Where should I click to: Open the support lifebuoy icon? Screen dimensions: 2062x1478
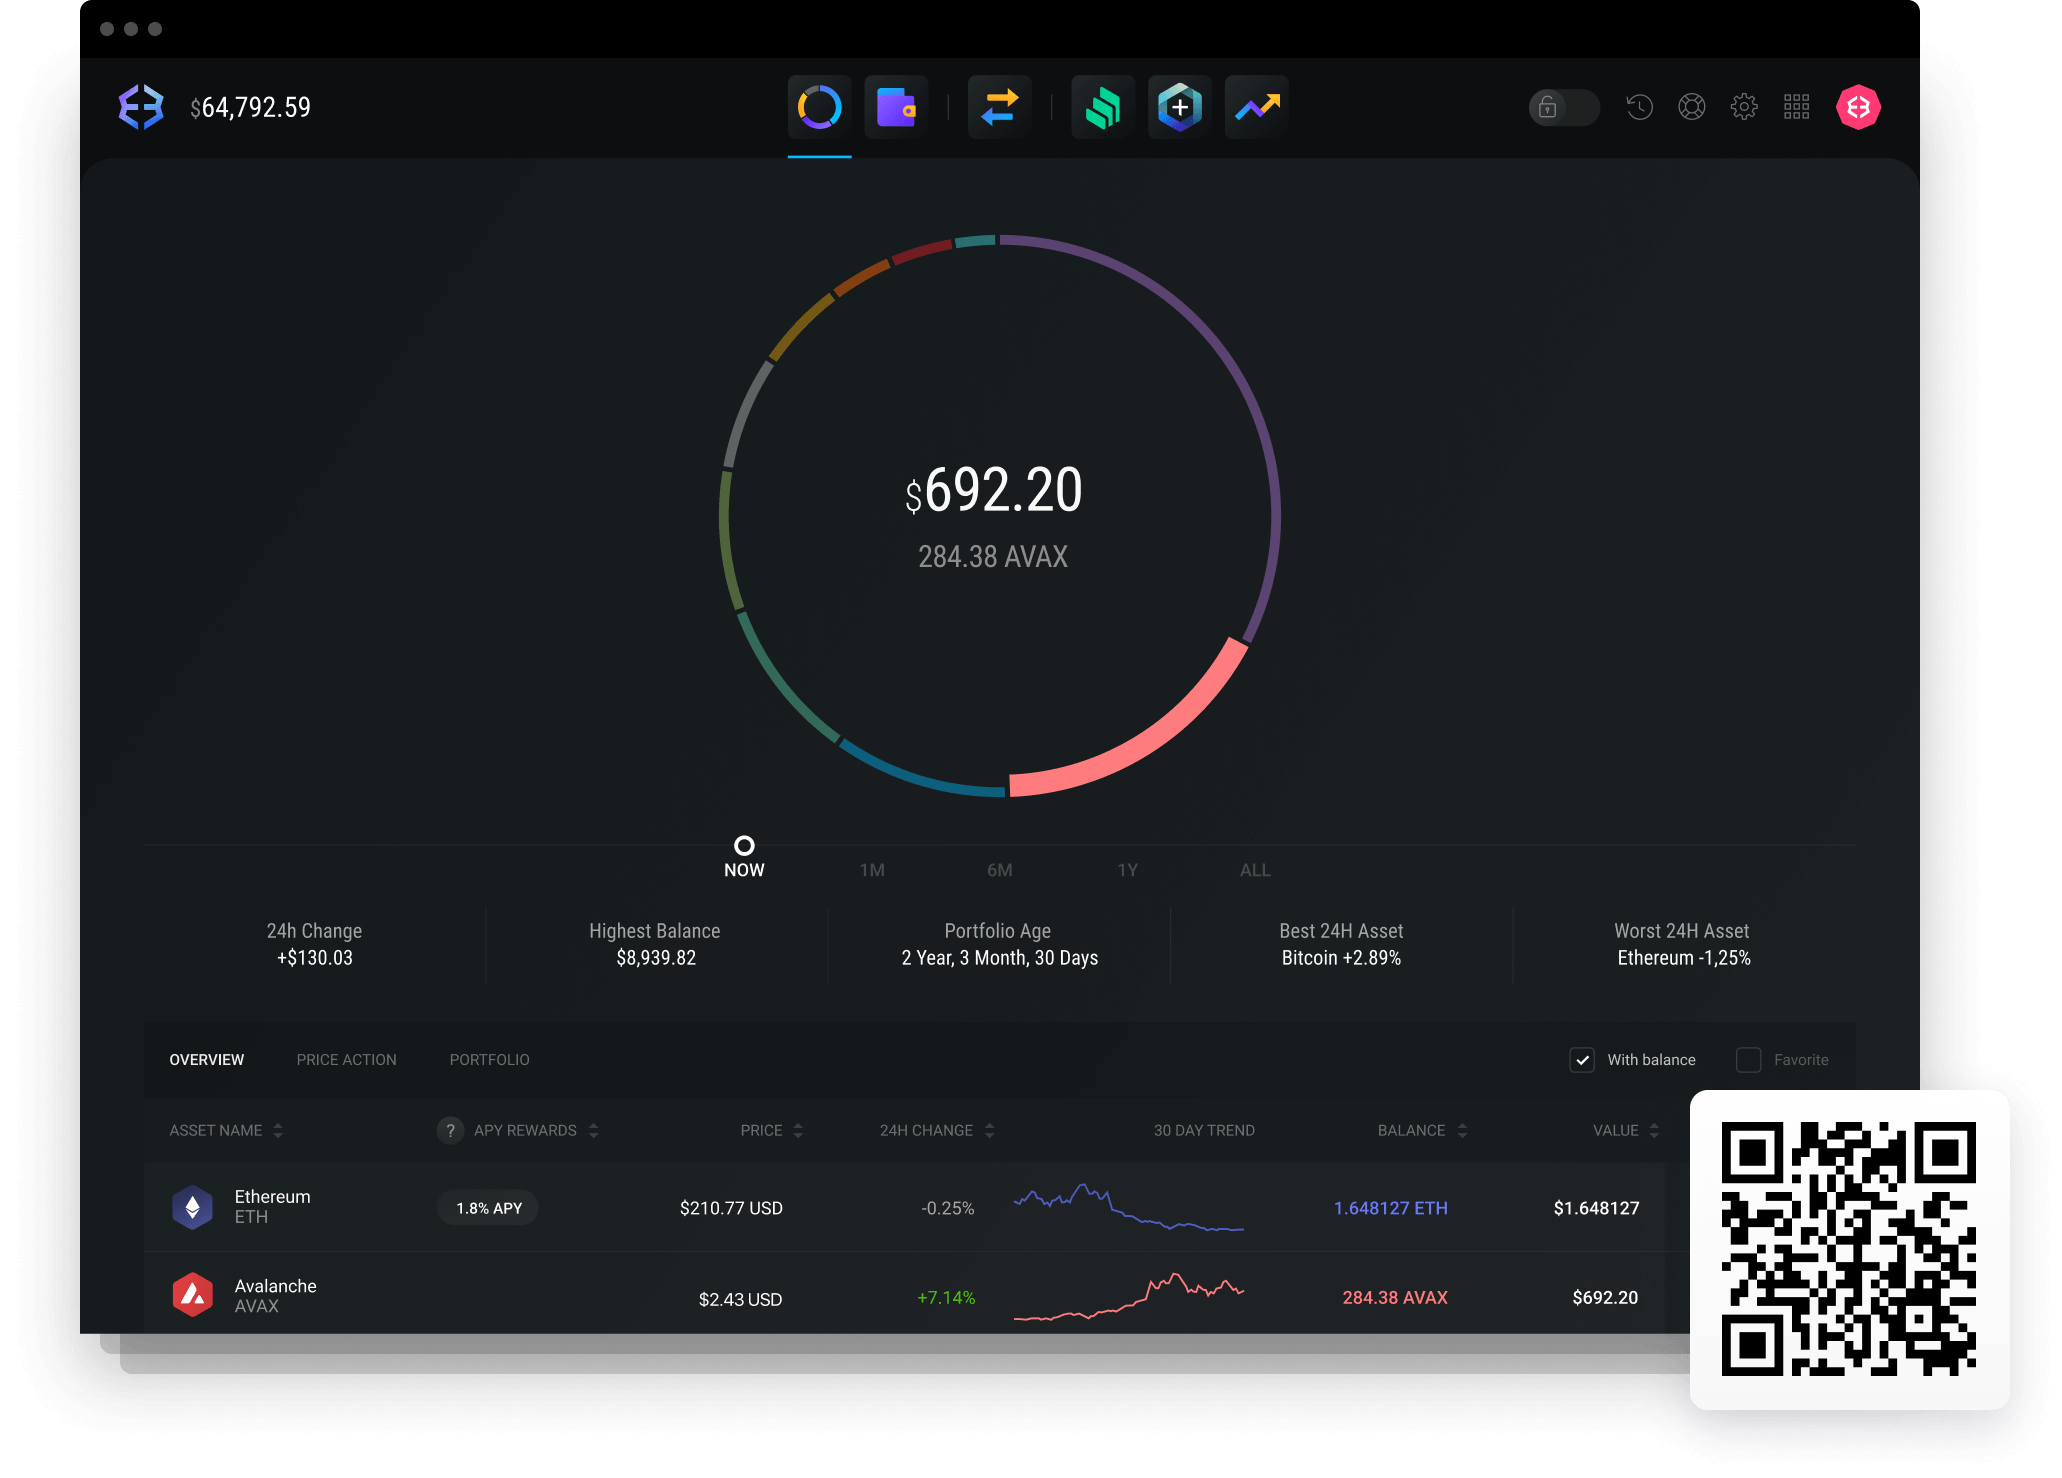pyautogui.click(x=1692, y=107)
